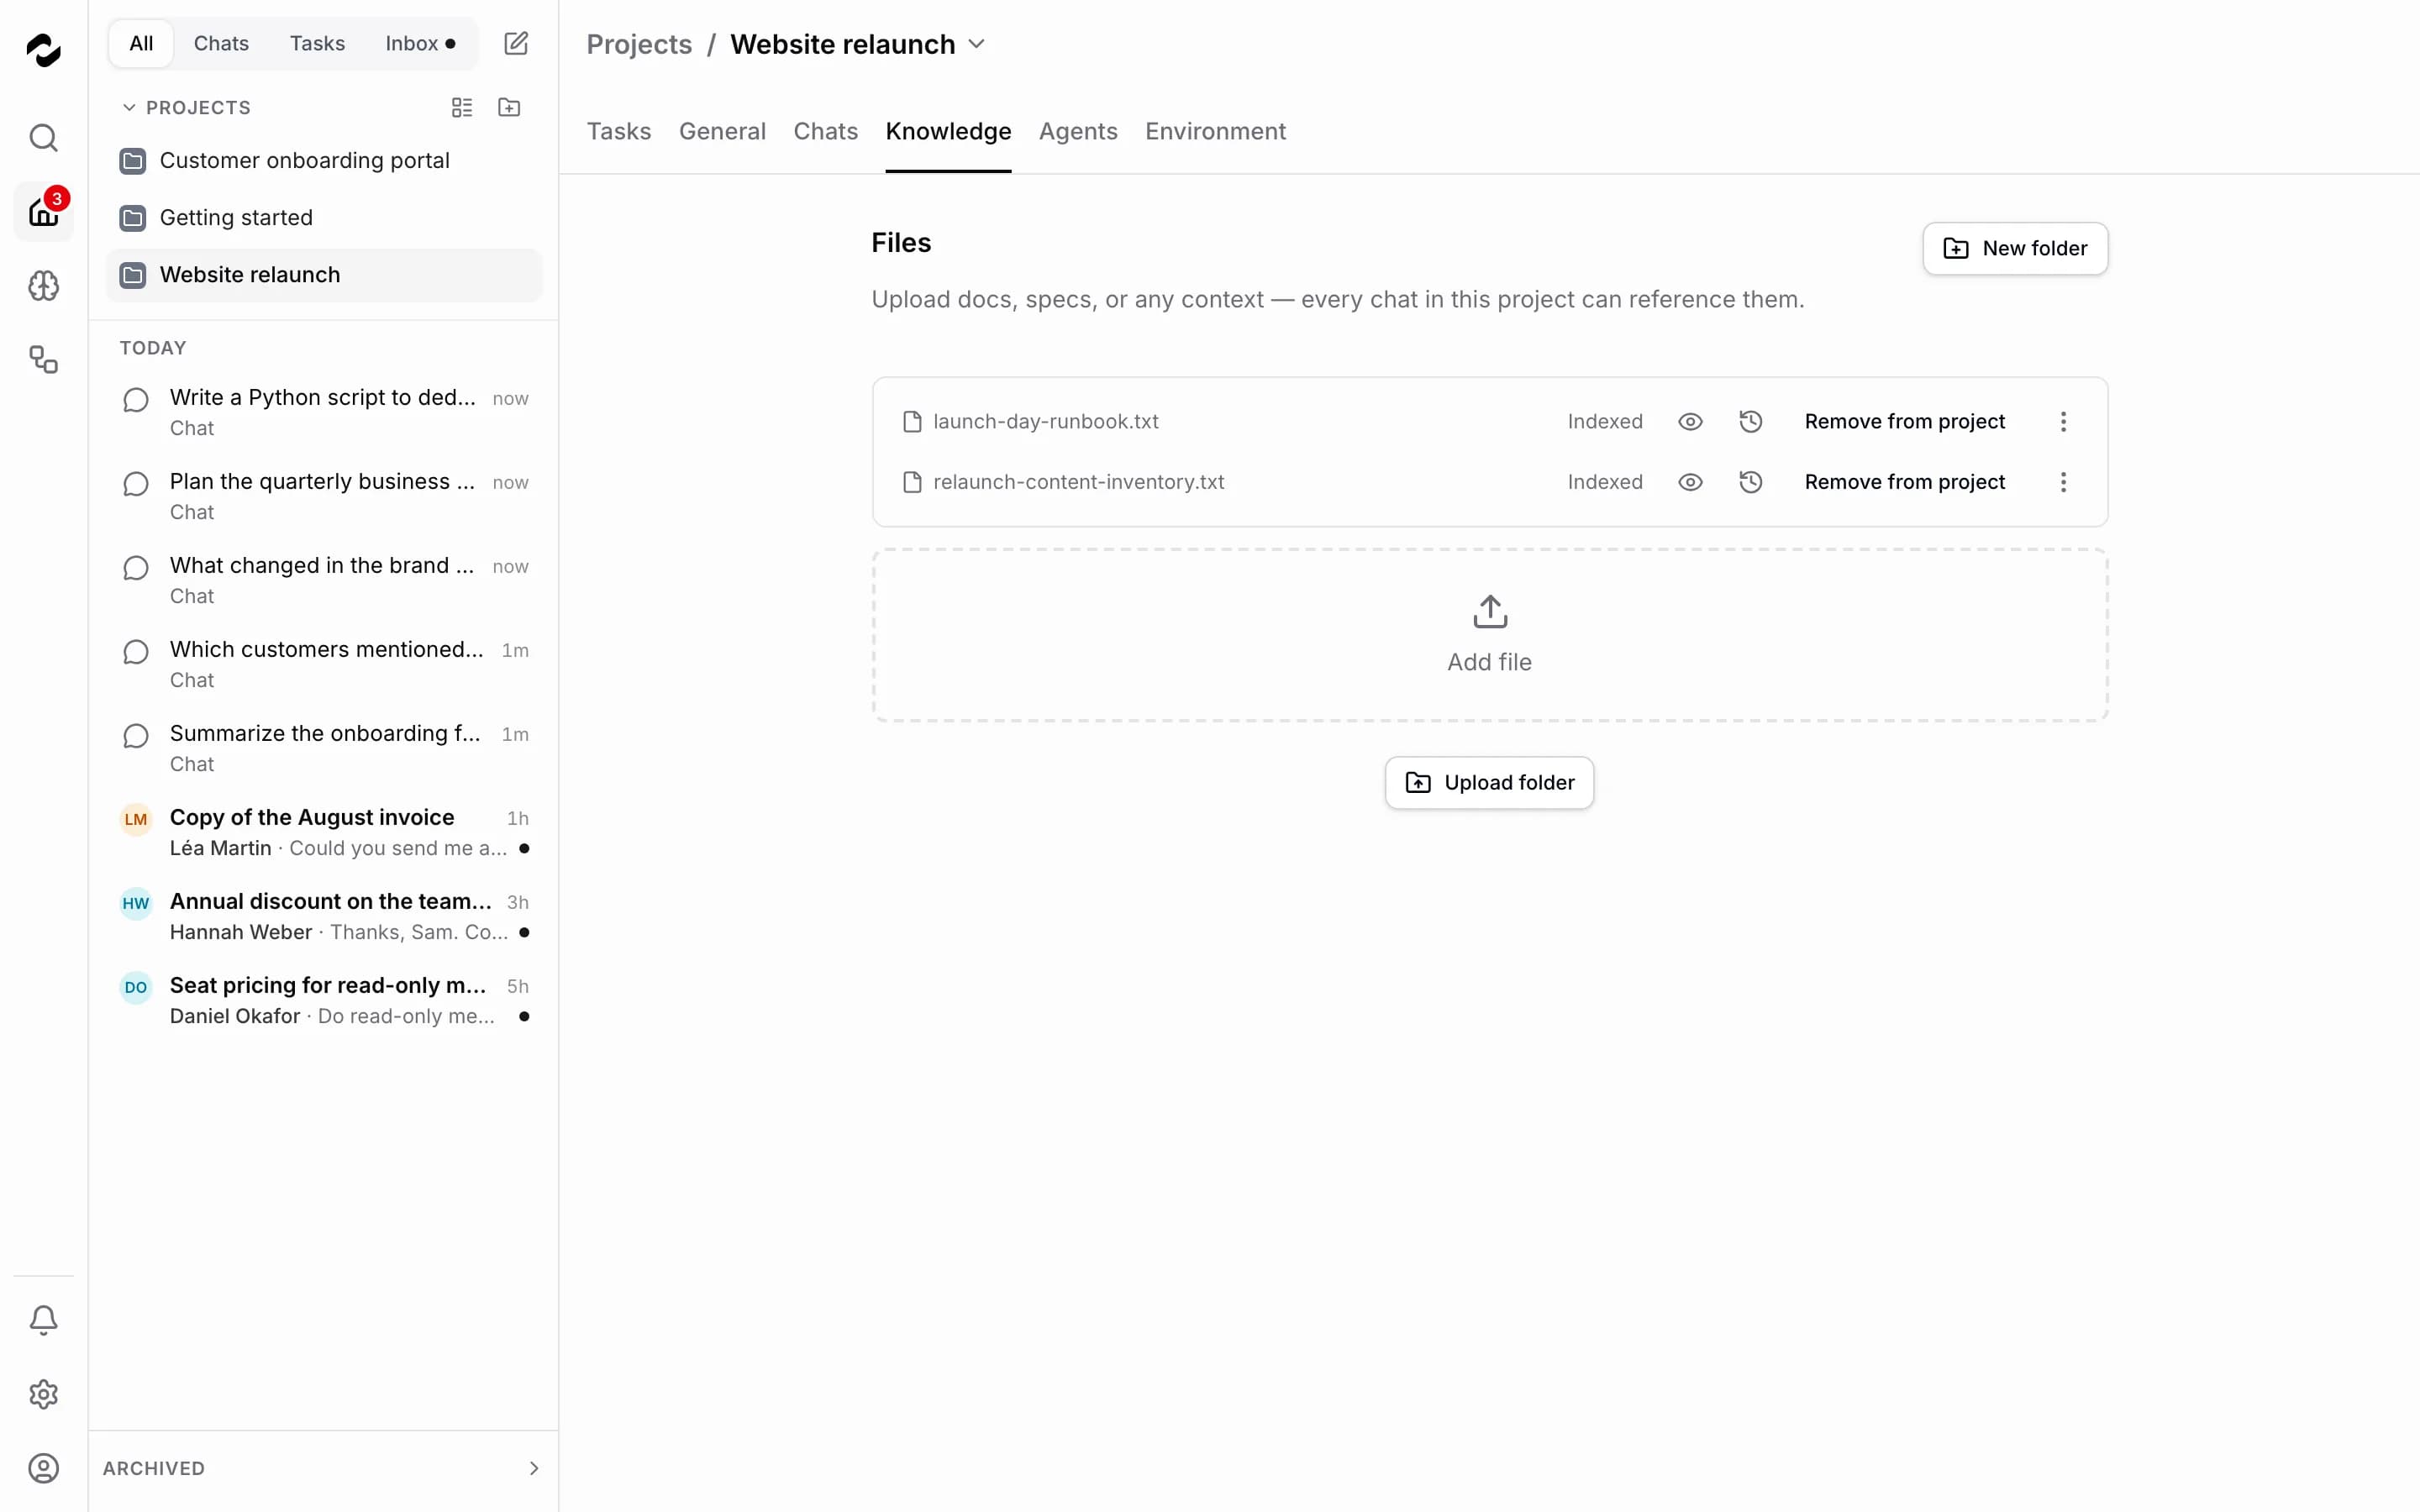Preview launch-day-runbook.txt with eye icon

pos(1690,421)
